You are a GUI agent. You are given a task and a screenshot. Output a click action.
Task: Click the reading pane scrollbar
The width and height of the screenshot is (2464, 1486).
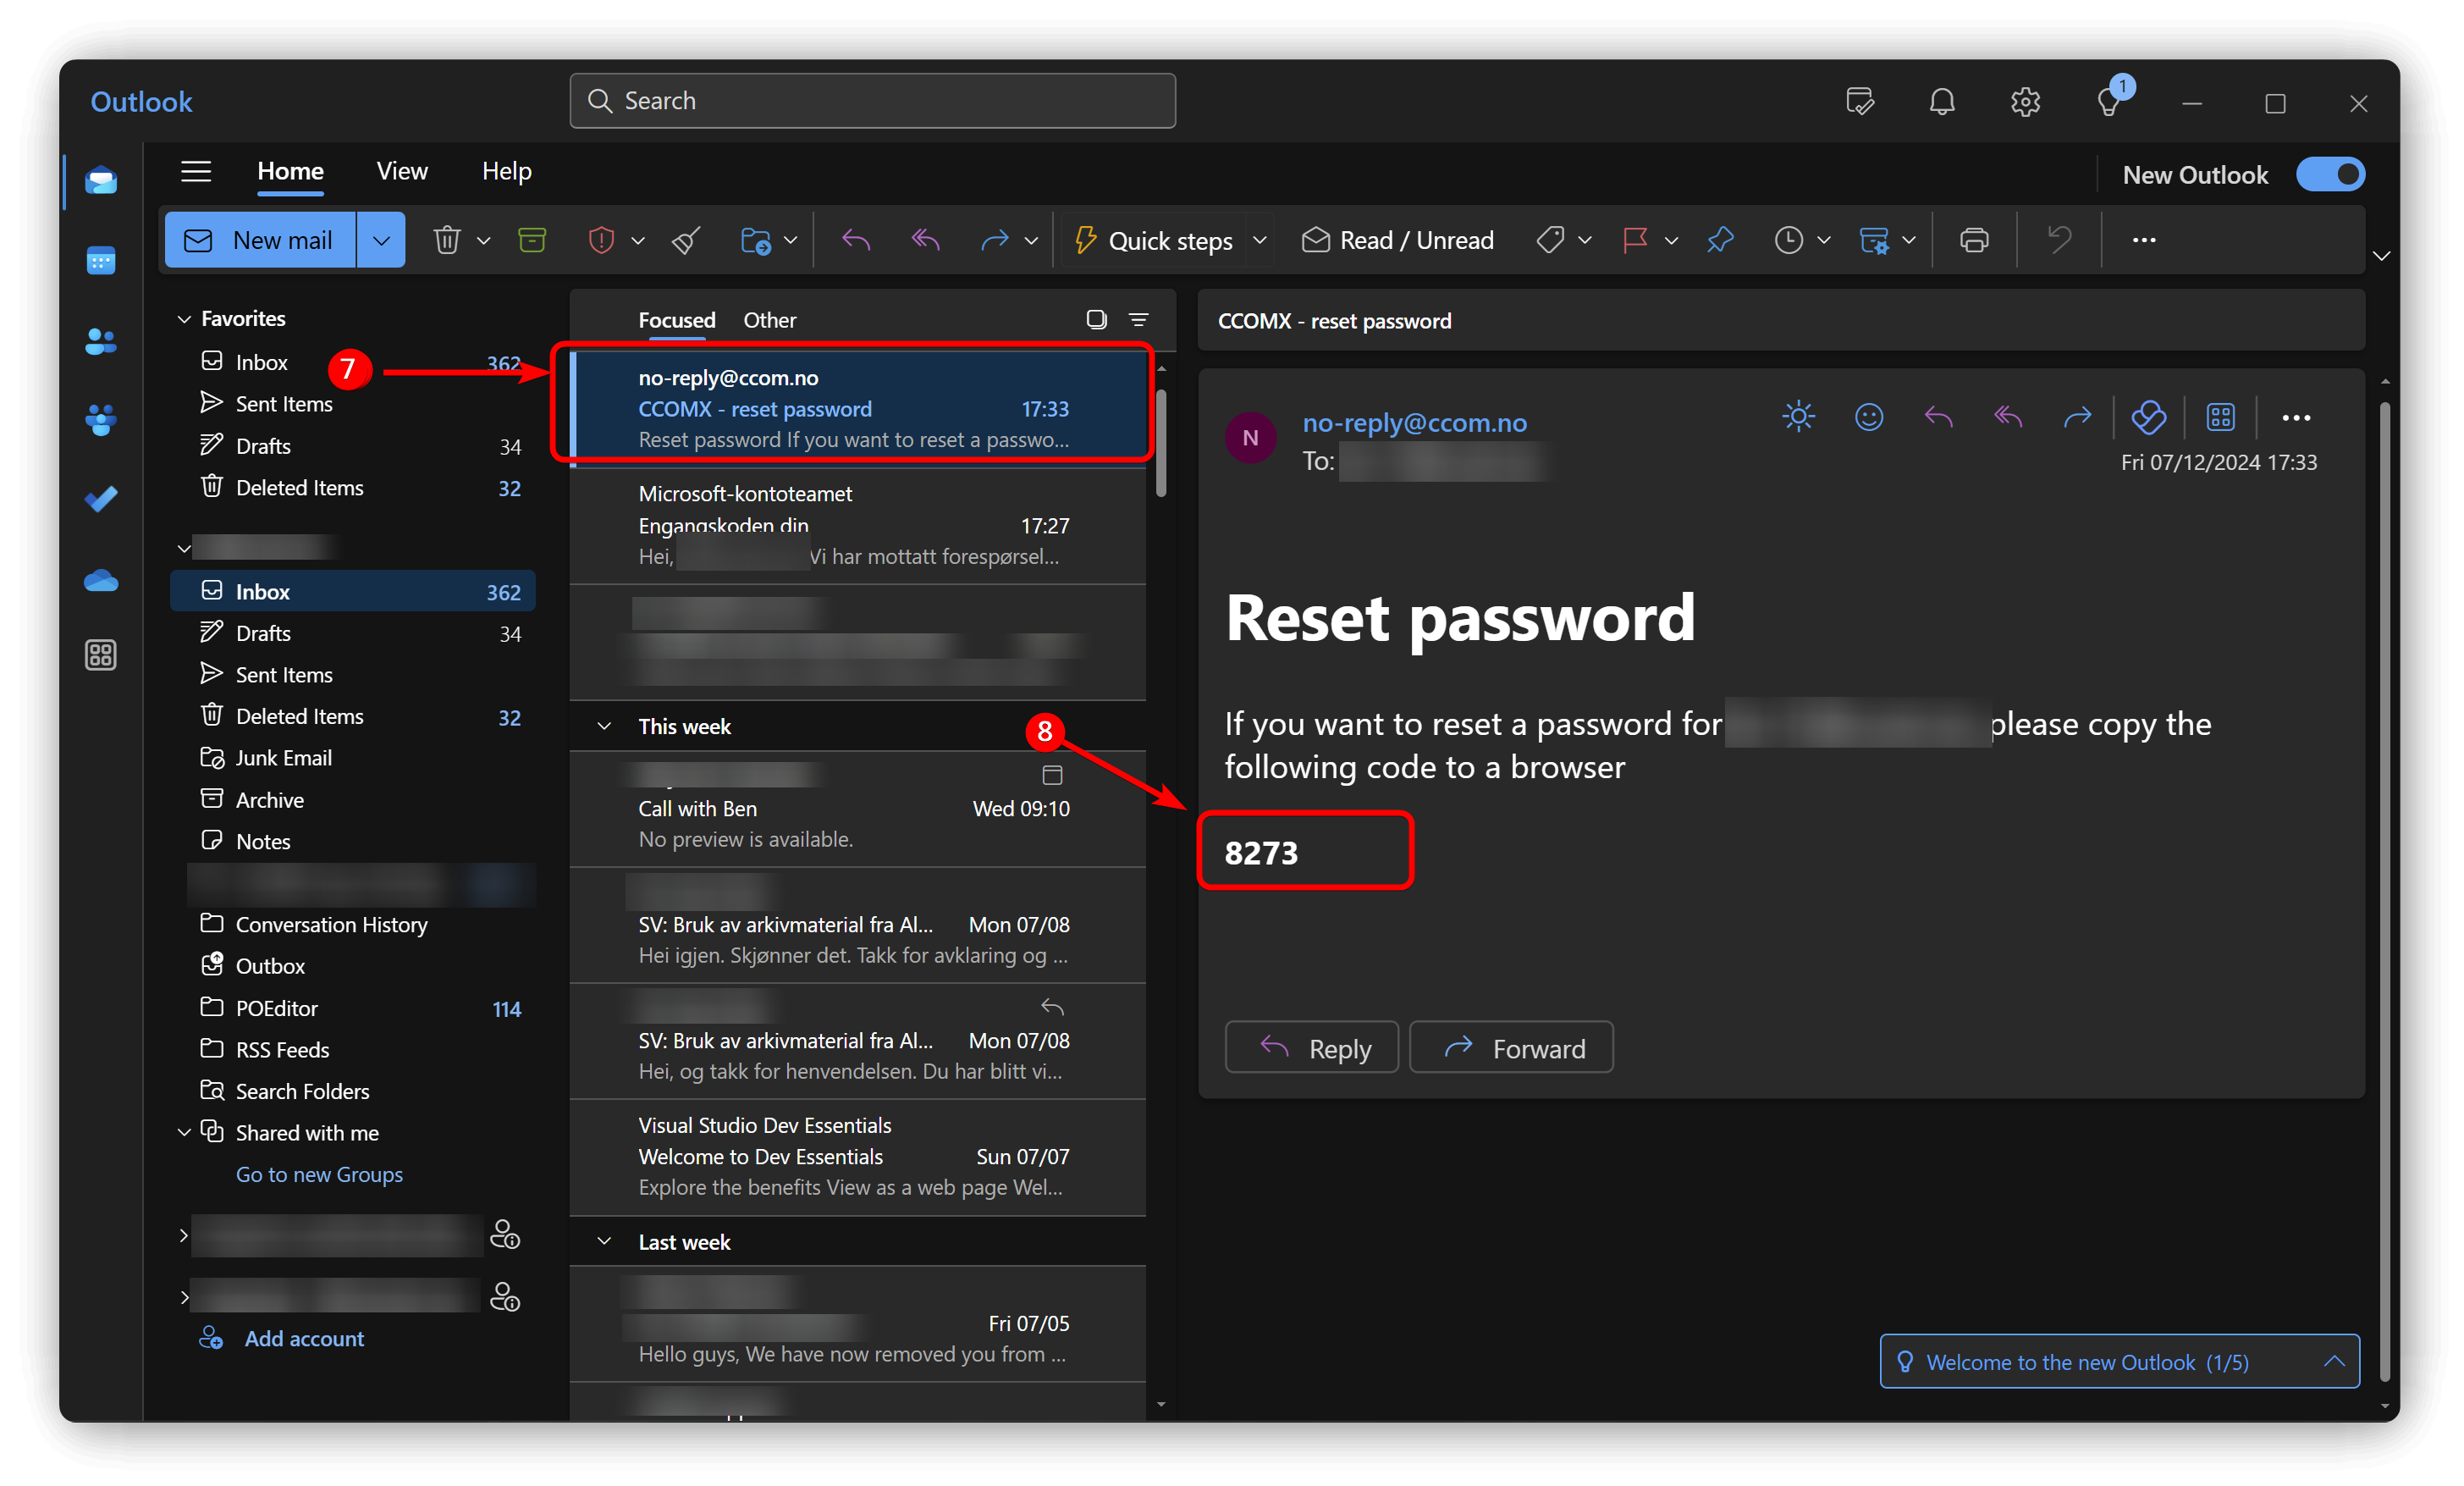pyautogui.click(x=2384, y=890)
